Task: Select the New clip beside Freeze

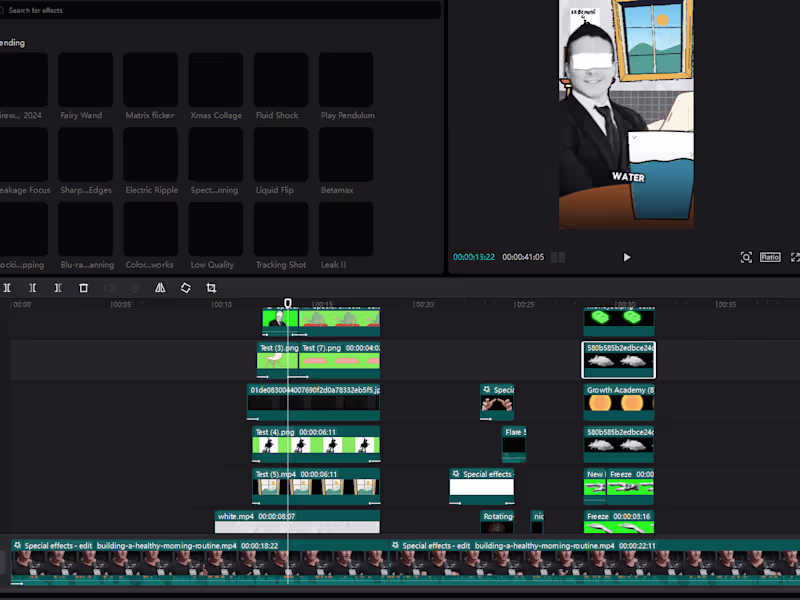Action: [x=594, y=487]
